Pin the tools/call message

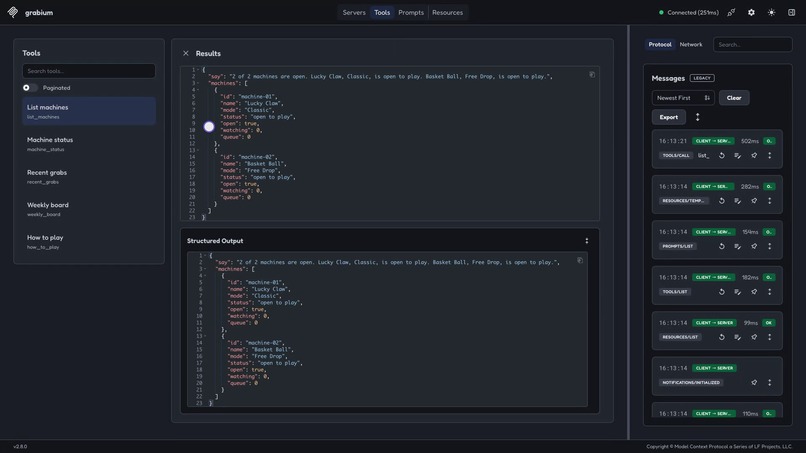[754, 155]
